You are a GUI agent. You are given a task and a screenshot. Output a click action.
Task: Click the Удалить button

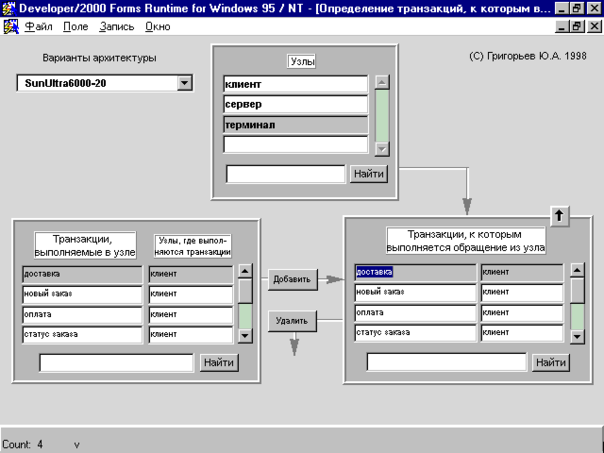coord(292,320)
